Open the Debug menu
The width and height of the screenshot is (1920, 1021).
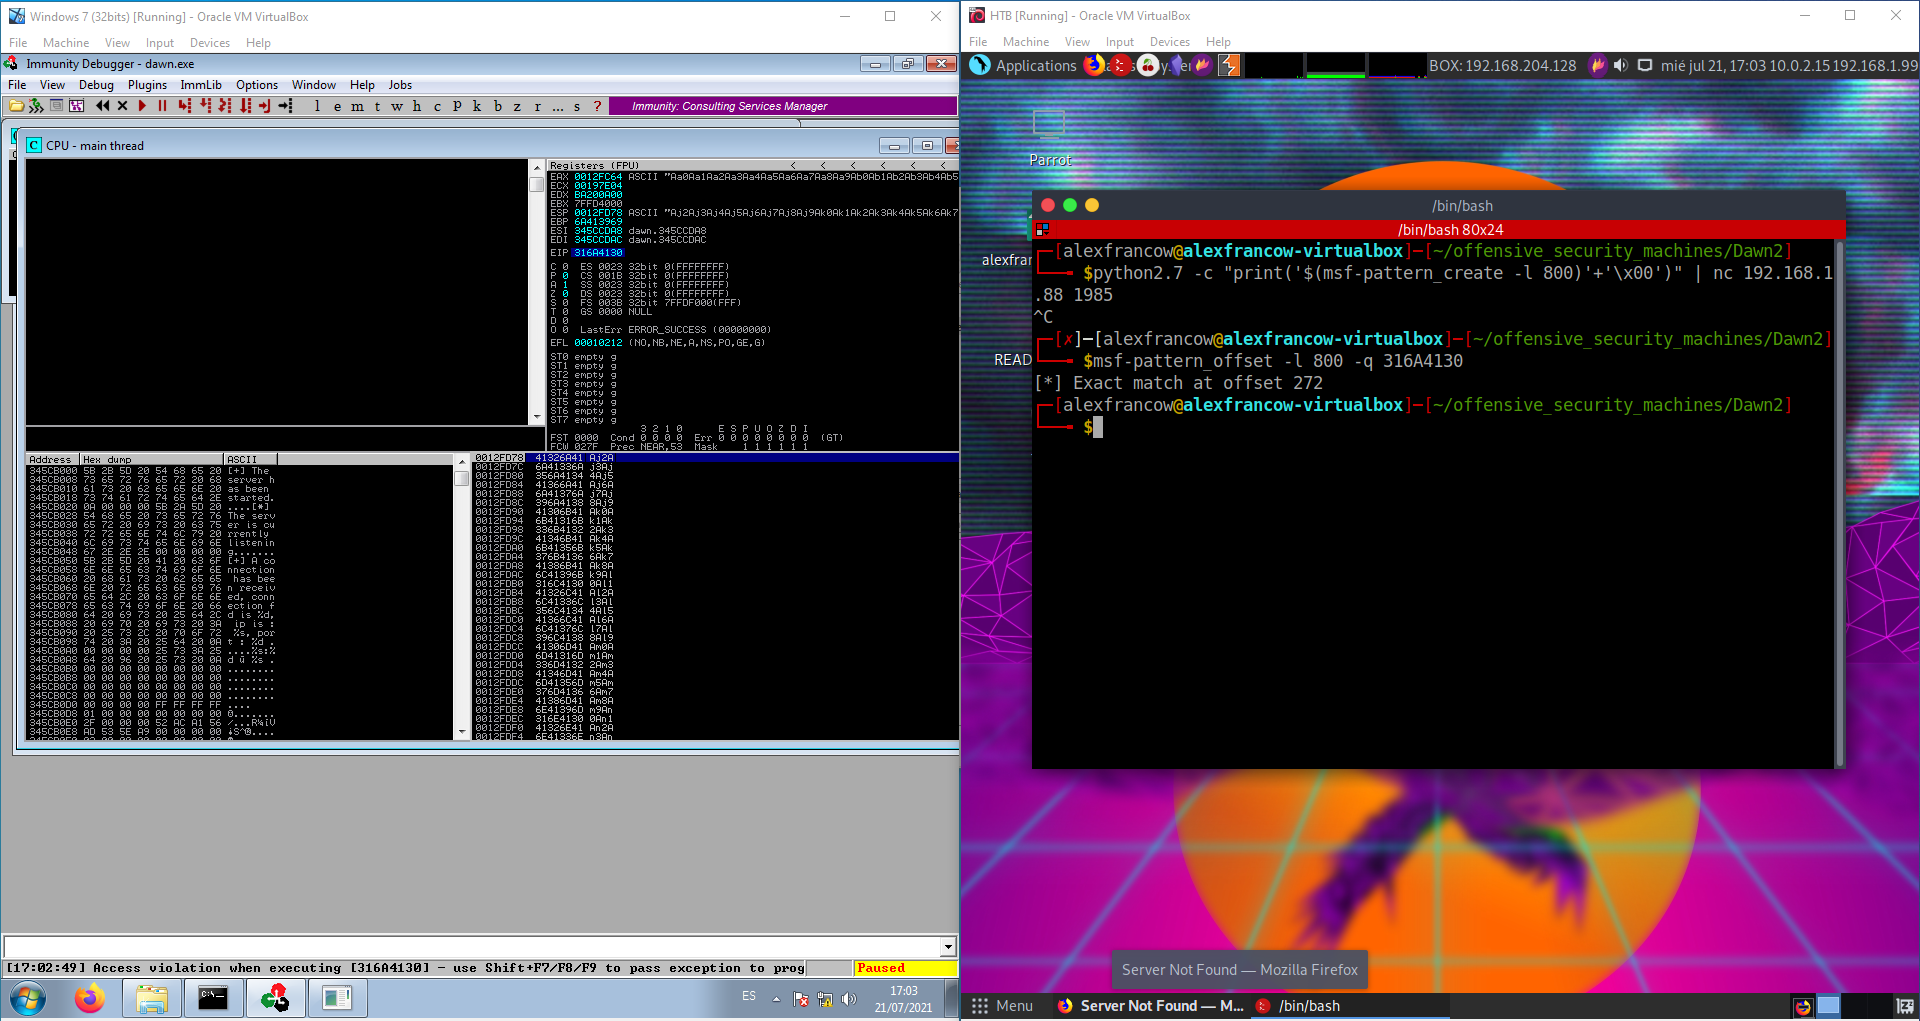pos(96,85)
